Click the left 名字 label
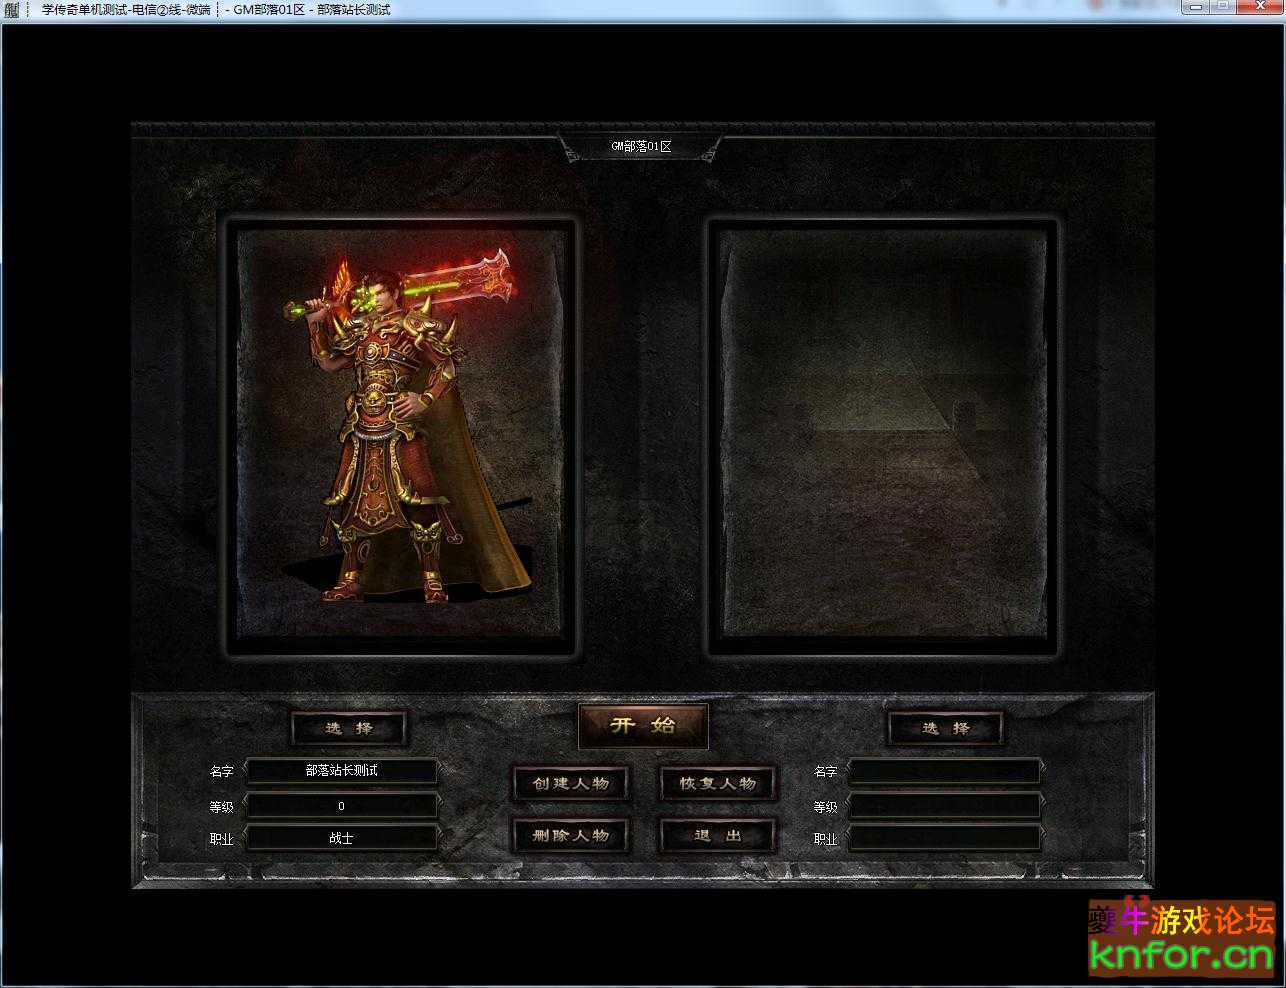Screen dimensions: 1286x988 tap(221, 772)
